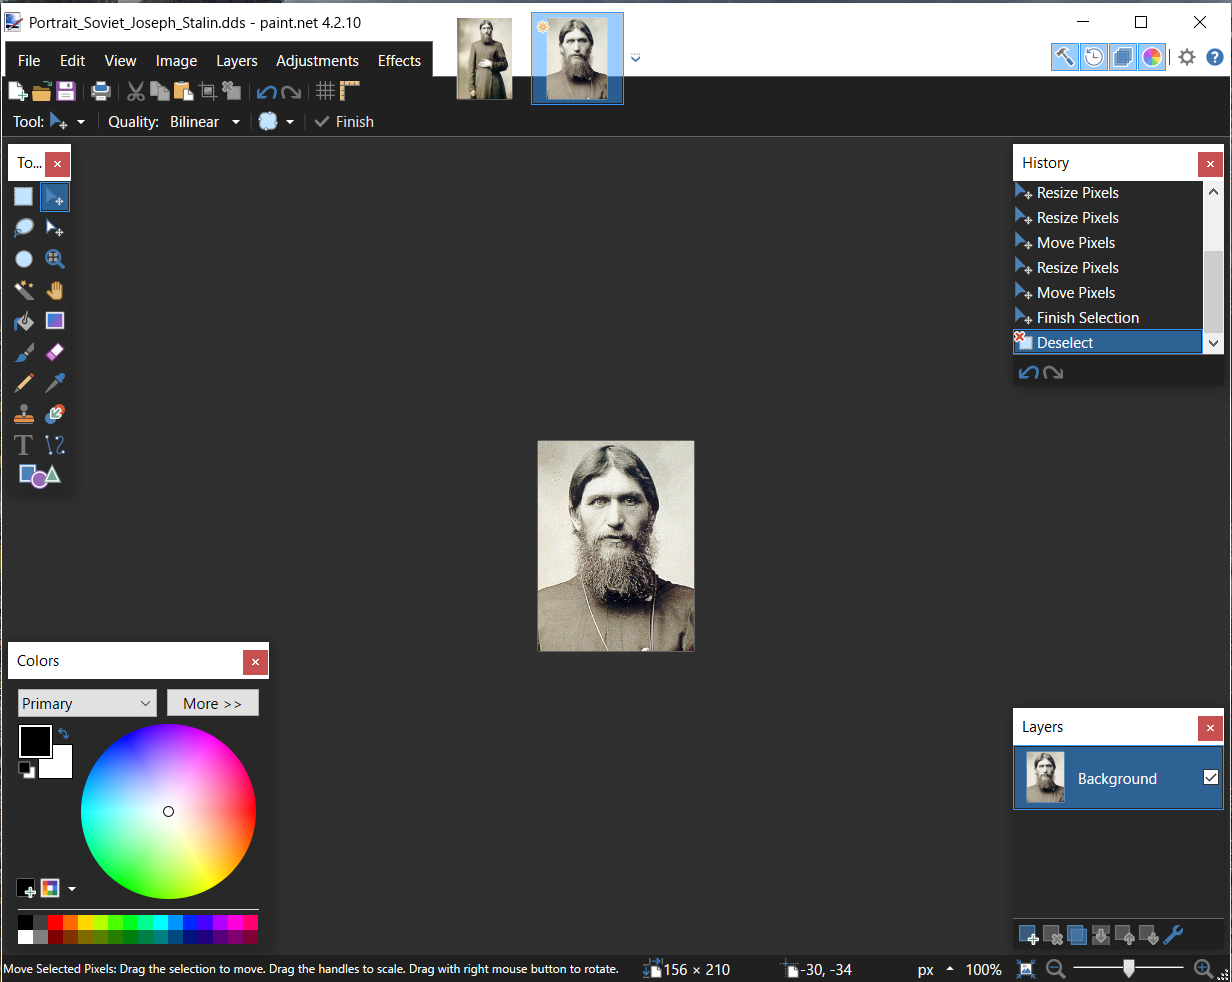
Task: Select Deselect entry in History
Action: pos(1107,342)
